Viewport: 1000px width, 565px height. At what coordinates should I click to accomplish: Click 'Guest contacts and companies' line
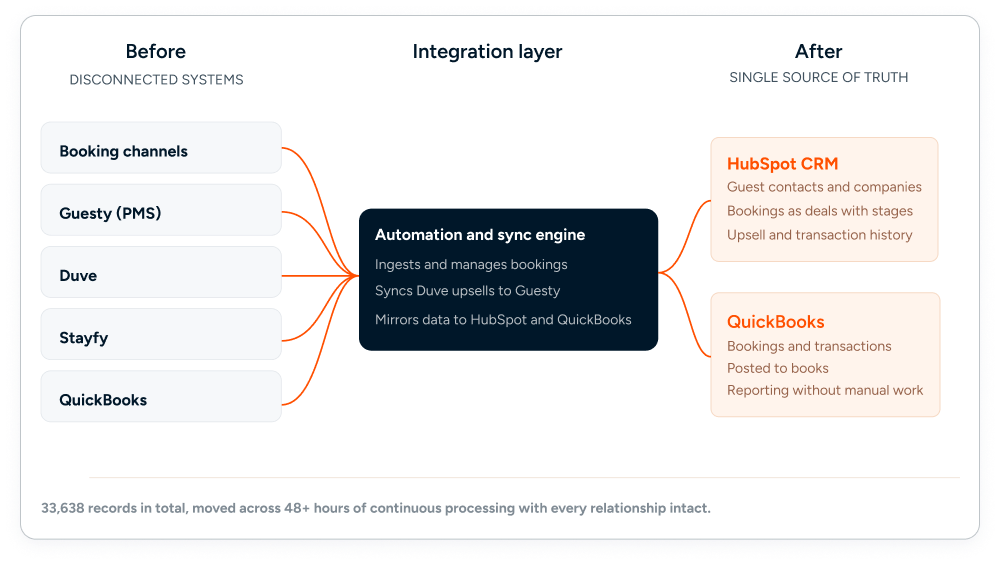click(824, 187)
